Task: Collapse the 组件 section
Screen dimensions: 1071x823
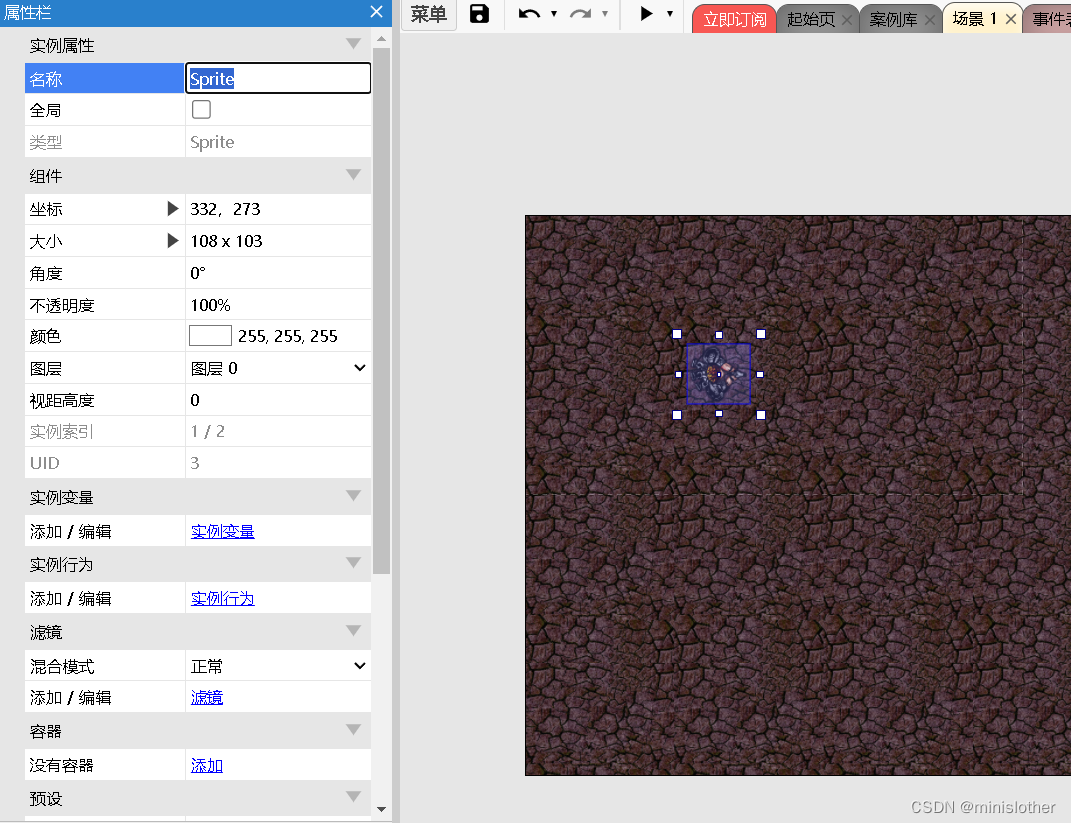Action: pos(353,174)
